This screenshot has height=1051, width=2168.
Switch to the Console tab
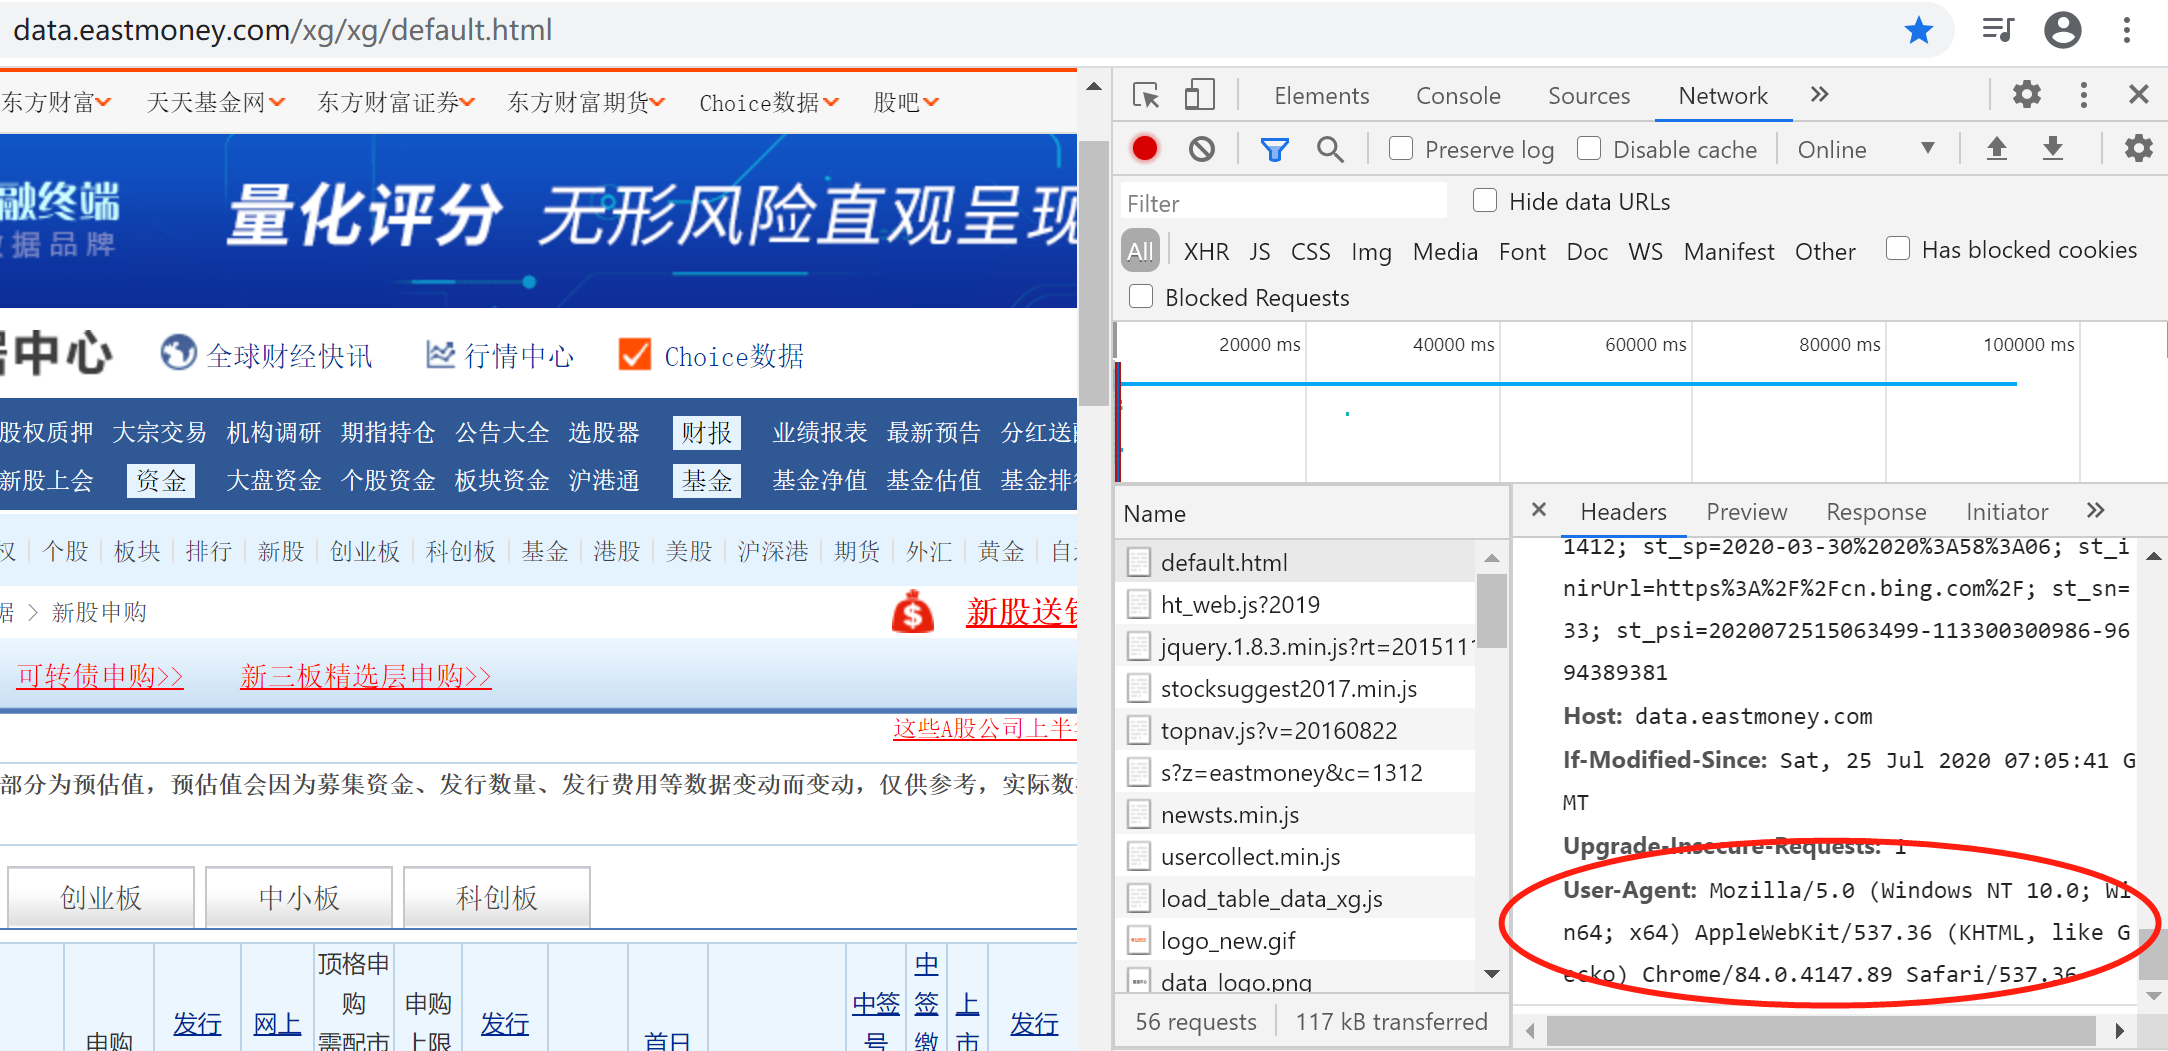coord(1458,96)
